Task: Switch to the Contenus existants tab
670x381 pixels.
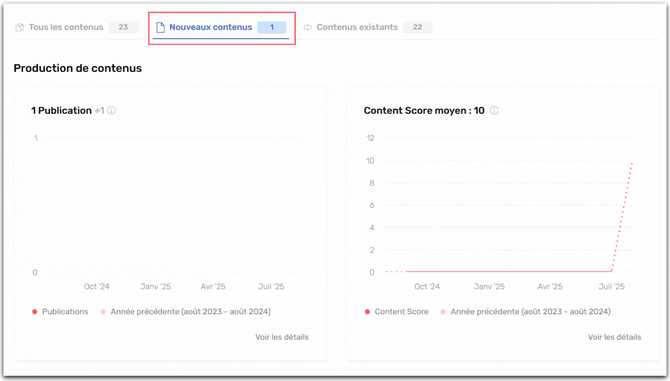Action: (367, 27)
